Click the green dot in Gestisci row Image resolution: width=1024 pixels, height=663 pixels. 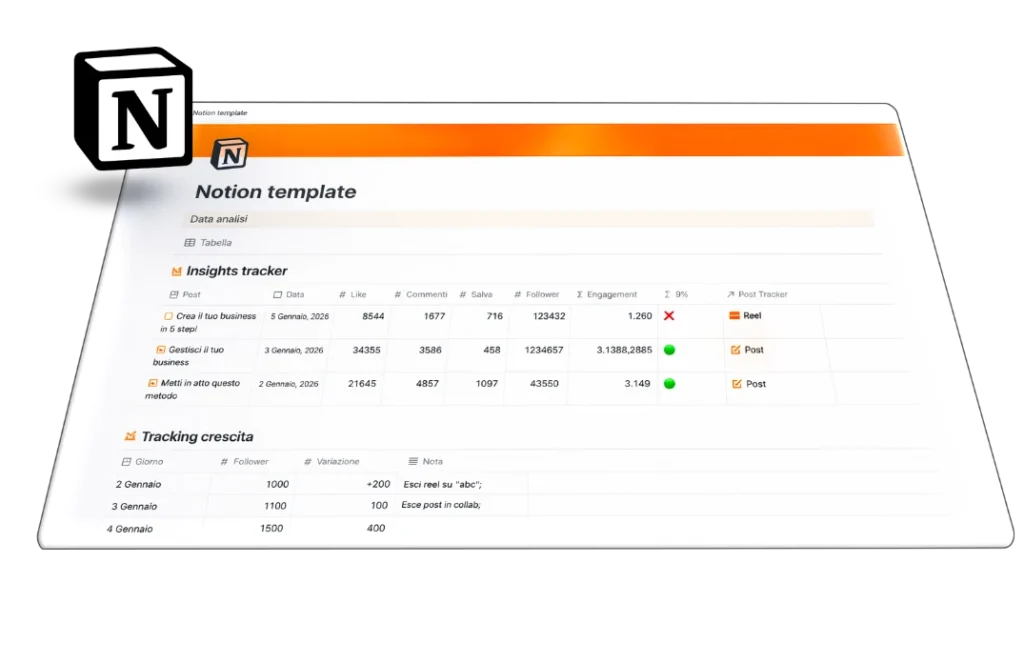669,350
